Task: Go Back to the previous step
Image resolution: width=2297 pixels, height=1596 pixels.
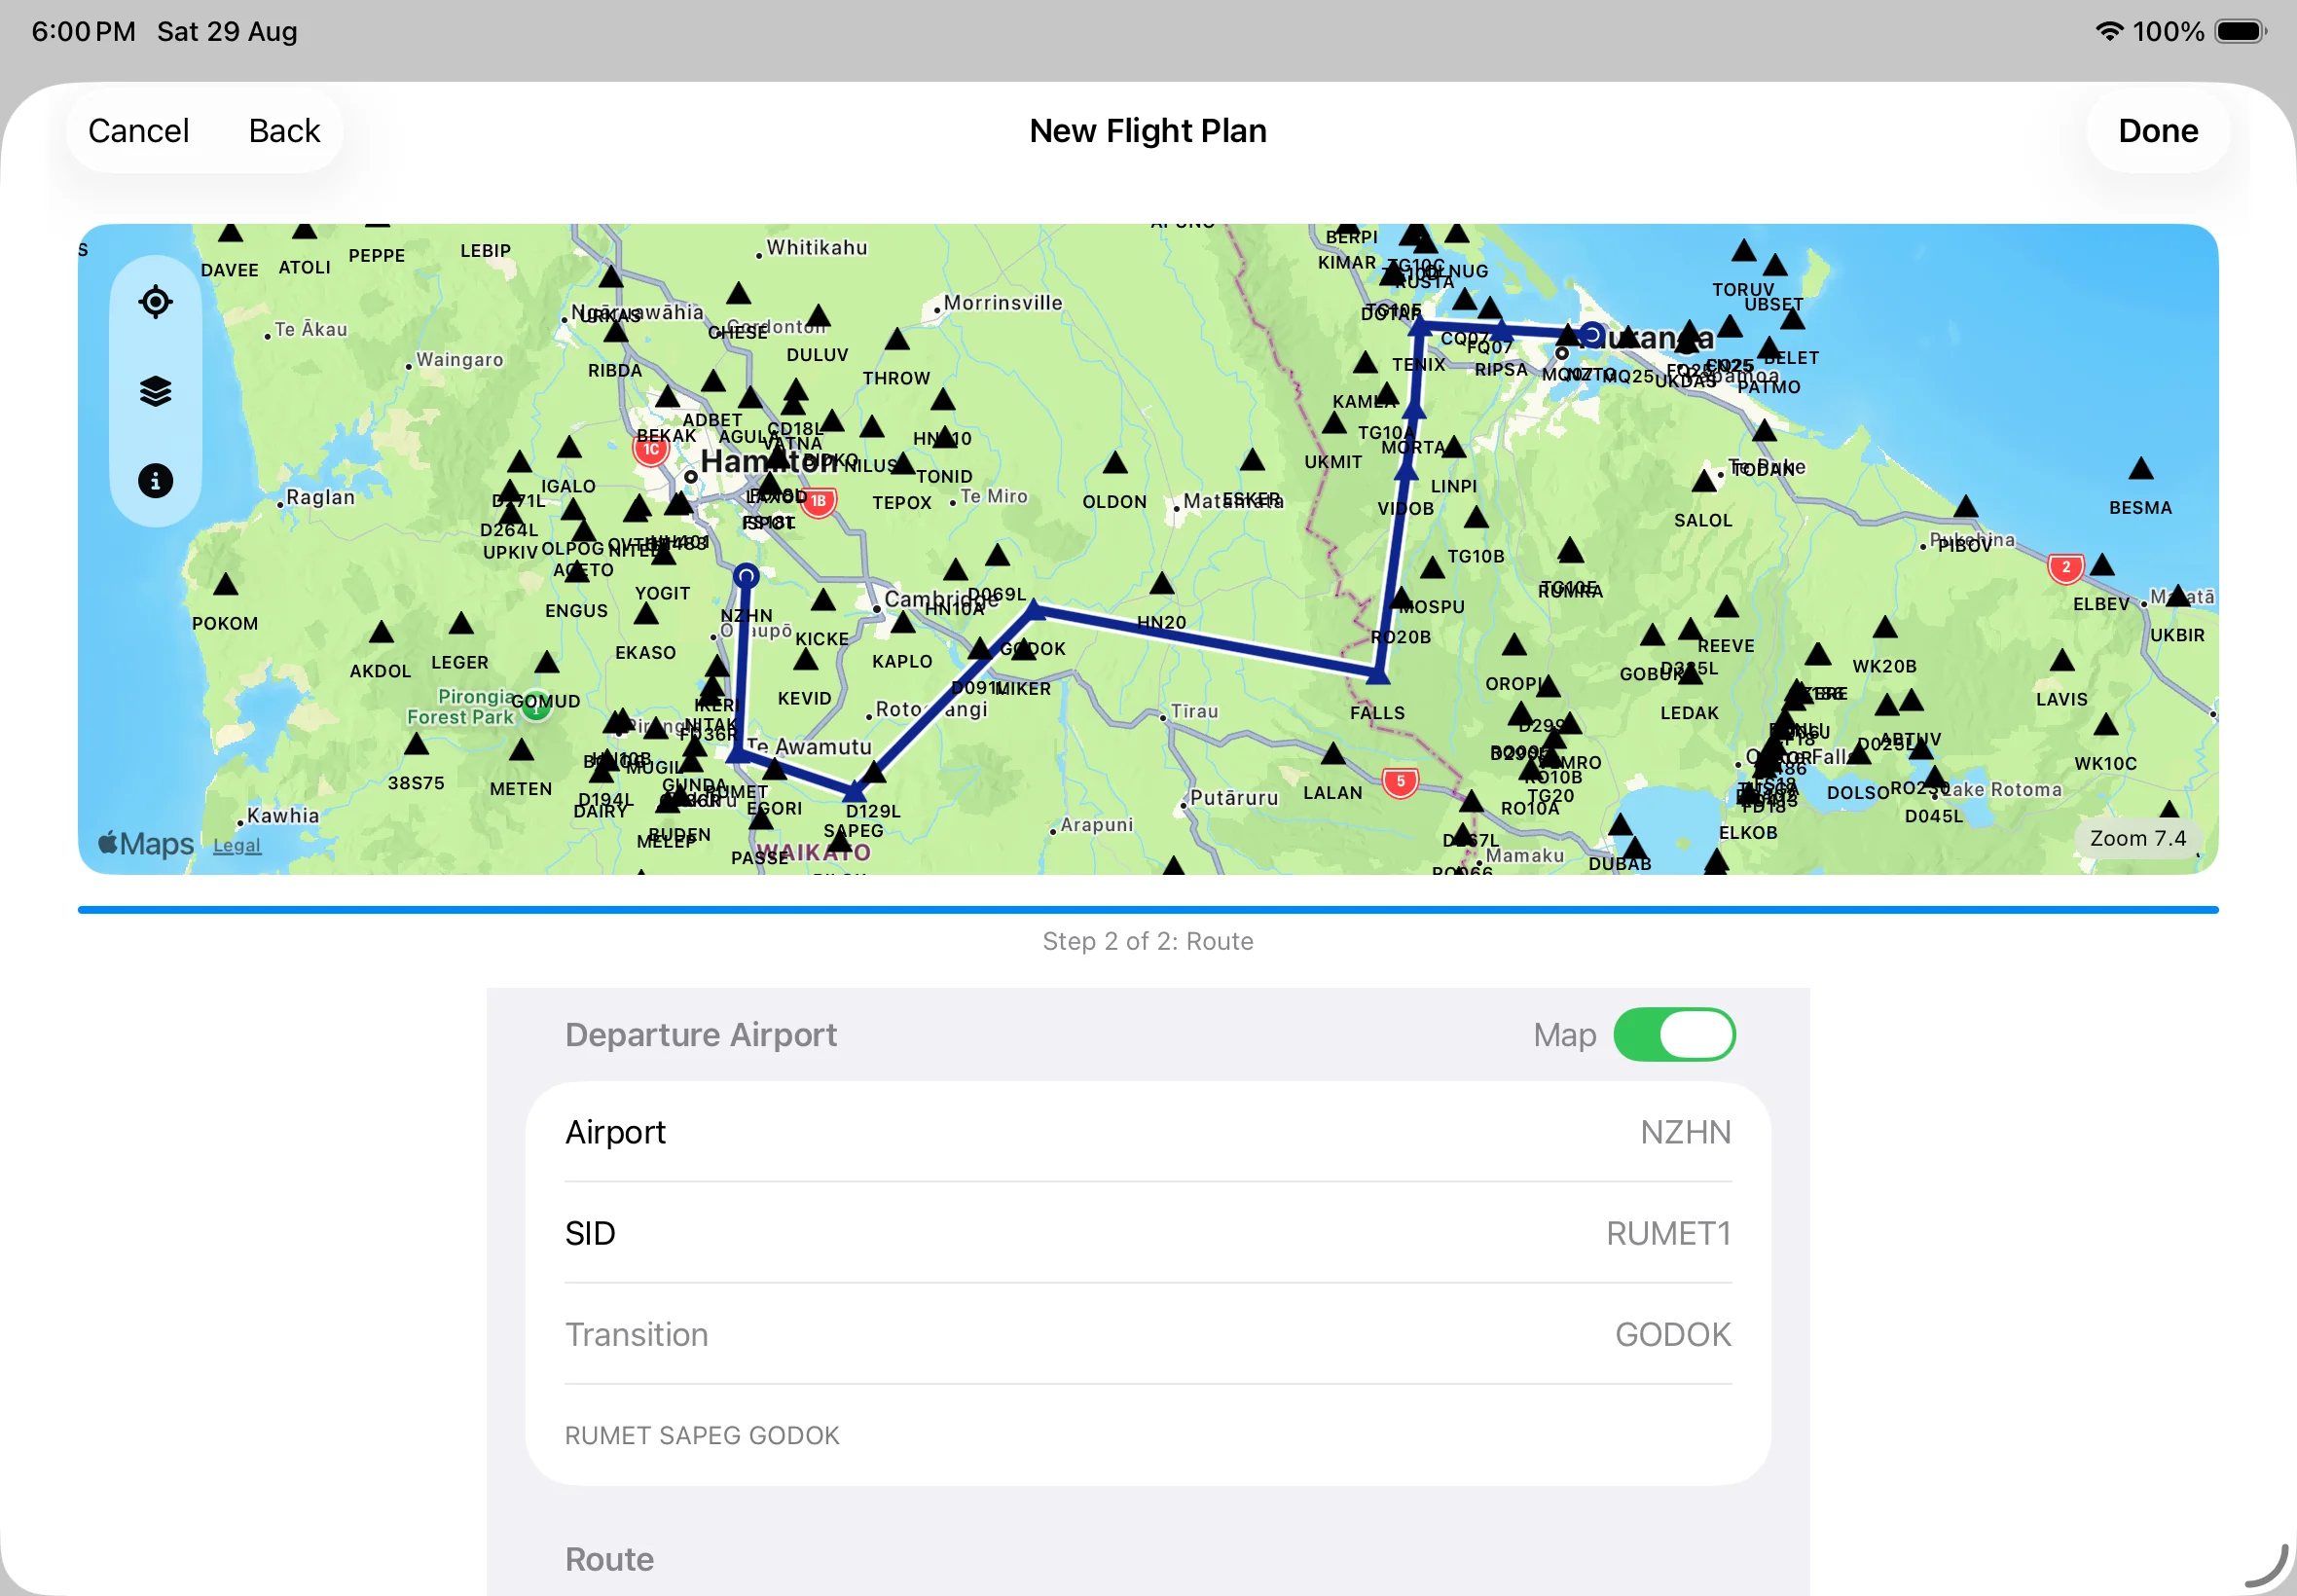Action: point(284,131)
